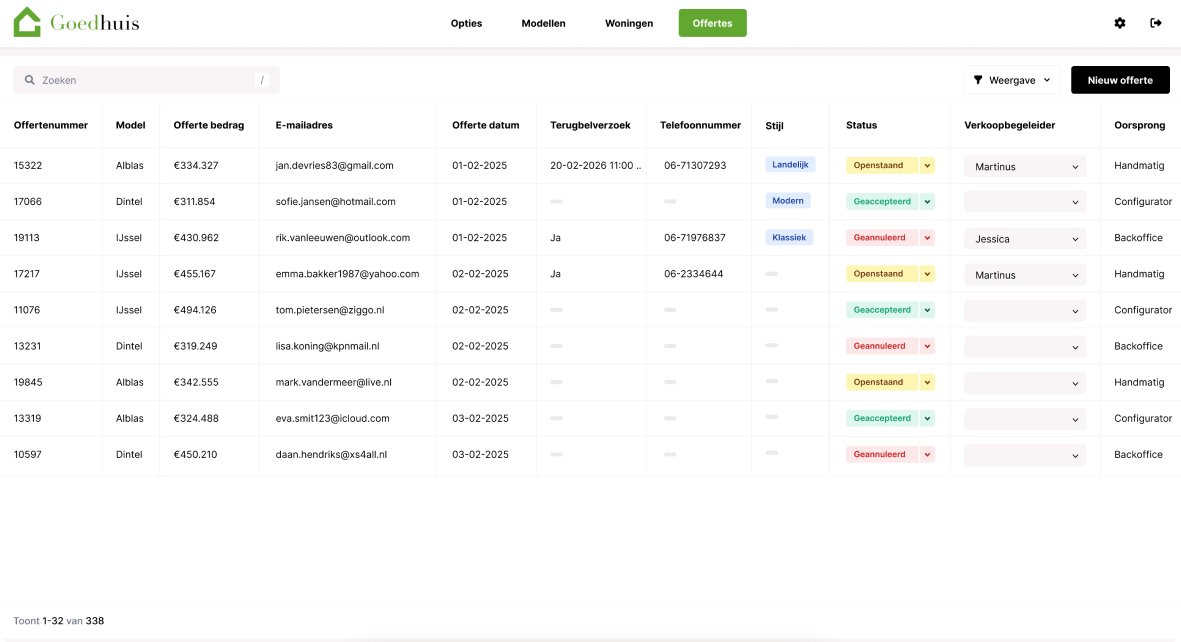Click the search magnifier icon
The width and height of the screenshot is (1181, 642).
tap(29, 80)
